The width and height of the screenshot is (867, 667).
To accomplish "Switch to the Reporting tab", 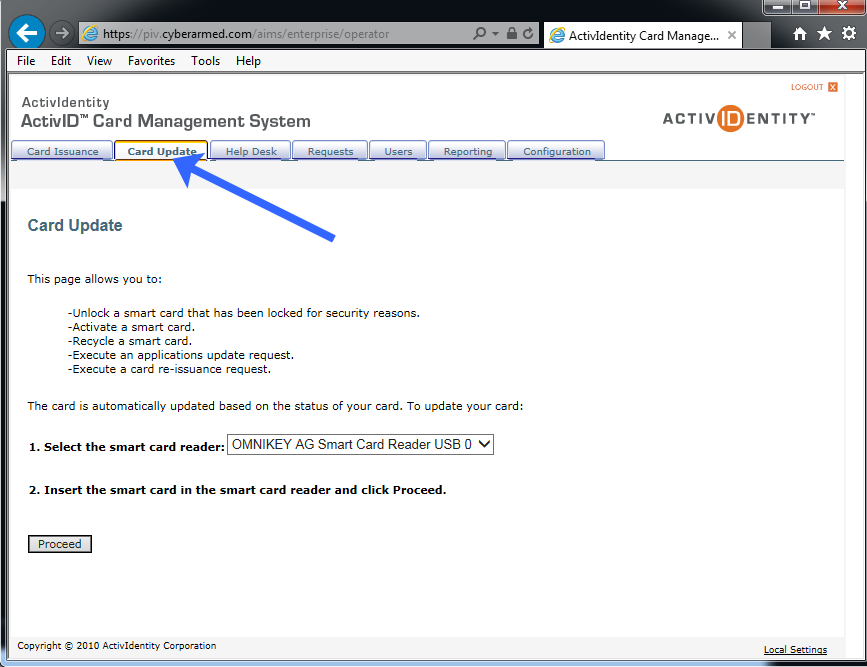I will click(468, 151).
